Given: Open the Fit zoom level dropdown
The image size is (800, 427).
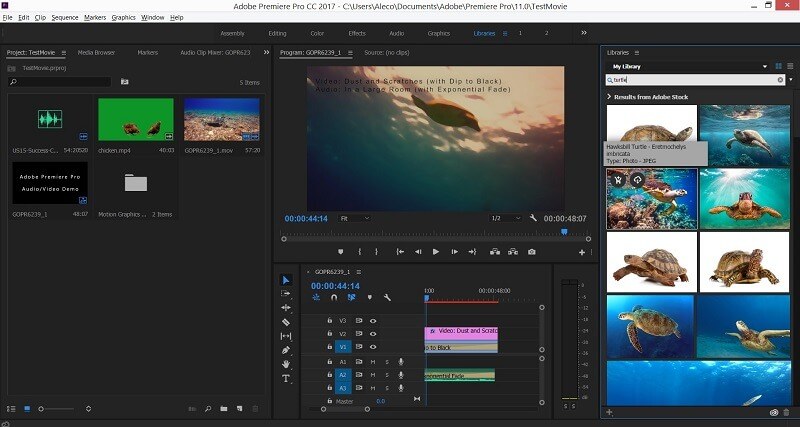Looking at the screenshot, I should tap(355, 218).
